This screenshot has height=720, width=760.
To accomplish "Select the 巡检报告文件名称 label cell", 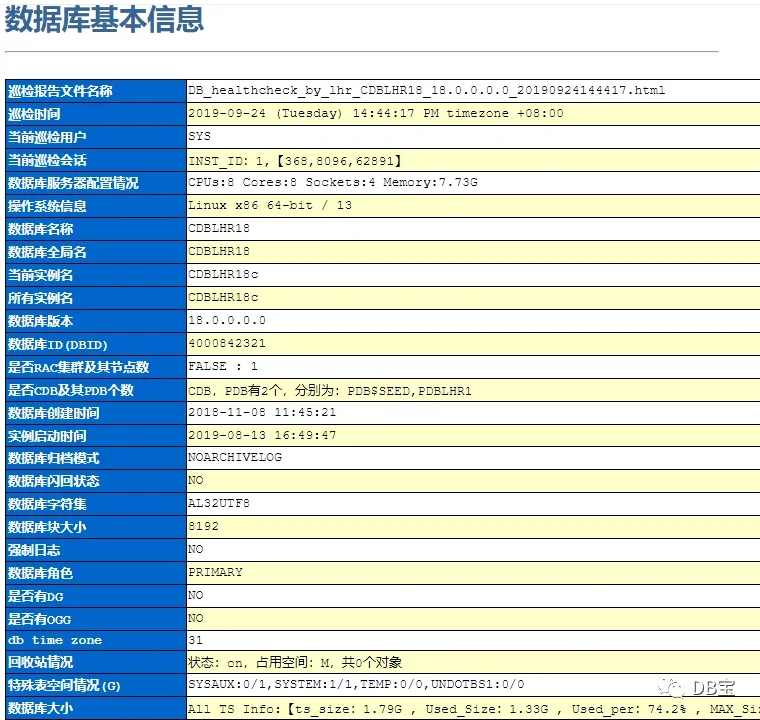I will coord(96,91).
